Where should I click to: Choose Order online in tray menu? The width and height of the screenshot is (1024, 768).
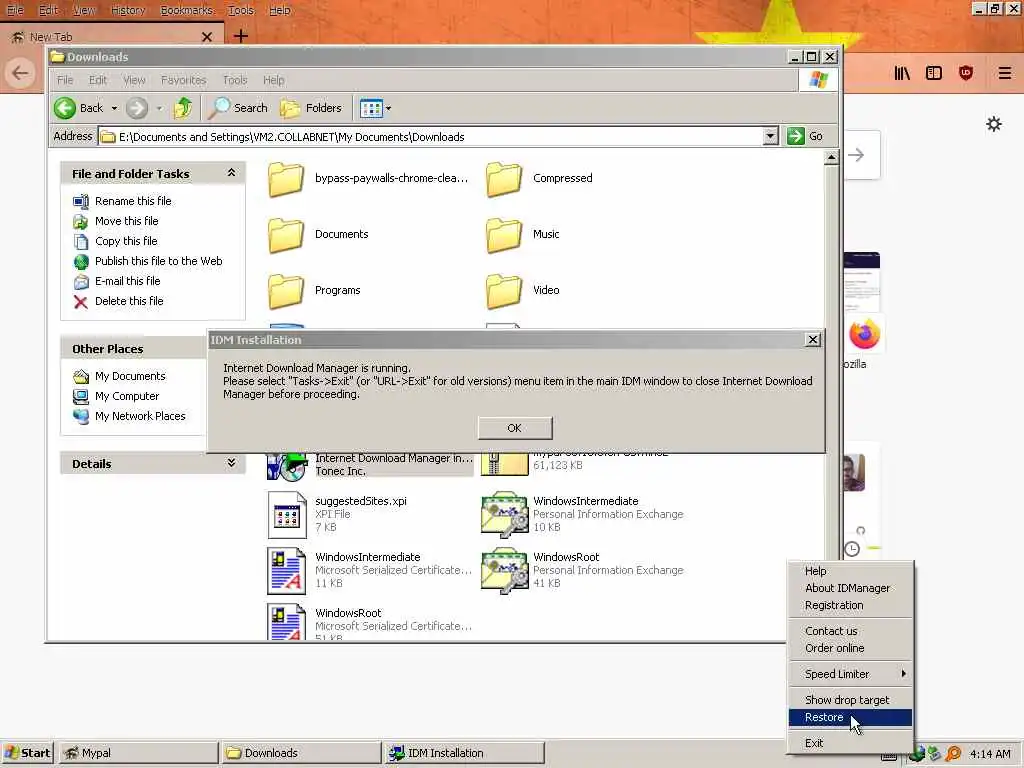pos(850,648)
